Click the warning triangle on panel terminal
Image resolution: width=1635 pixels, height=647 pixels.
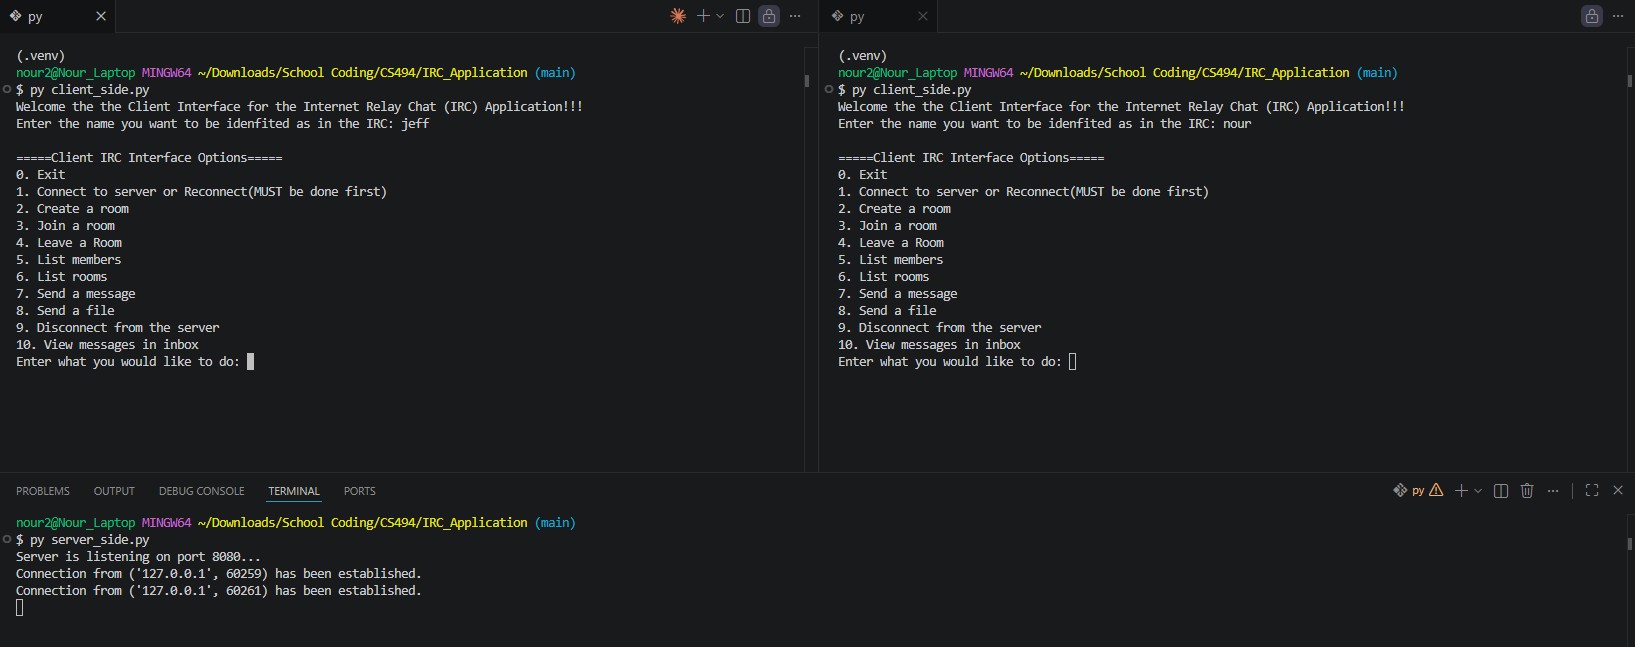tap(1436, 490)
